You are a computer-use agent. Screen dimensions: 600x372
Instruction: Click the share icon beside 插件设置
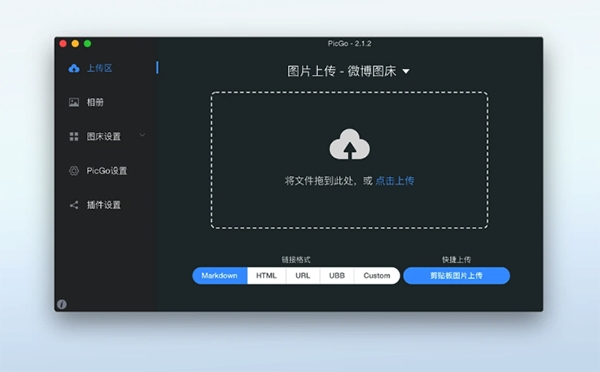[74, 205]
